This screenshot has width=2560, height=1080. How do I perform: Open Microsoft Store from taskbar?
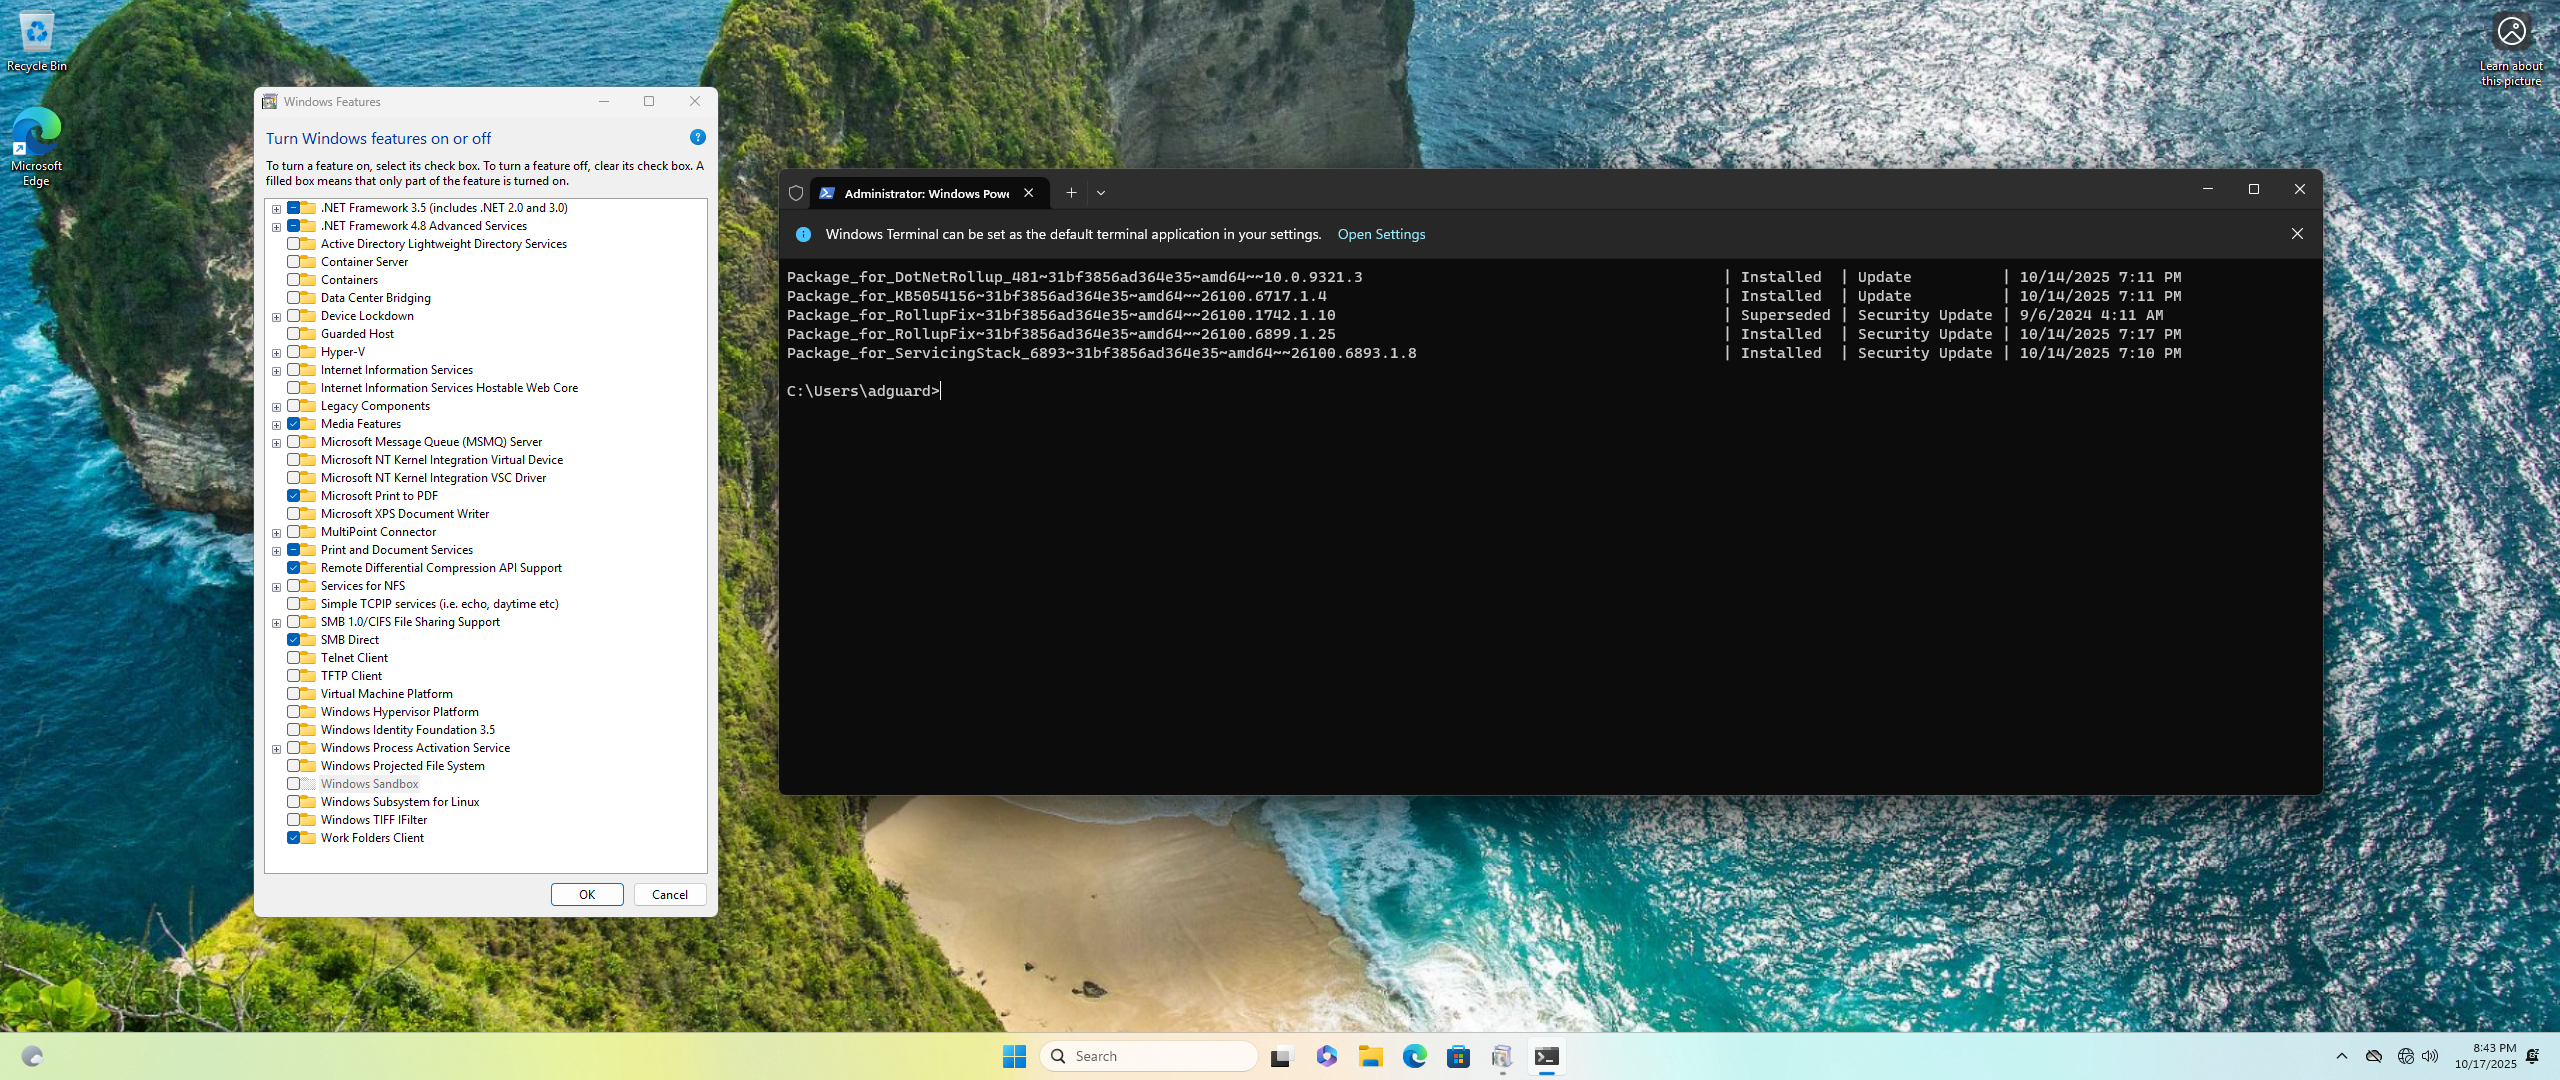click(x=1458, y=1056)
